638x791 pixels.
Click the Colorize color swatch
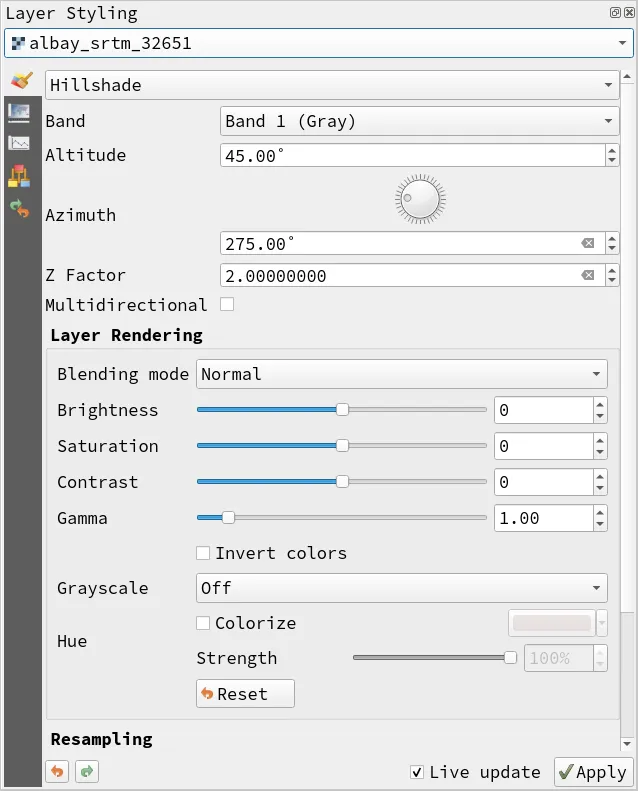coord(552,623)
